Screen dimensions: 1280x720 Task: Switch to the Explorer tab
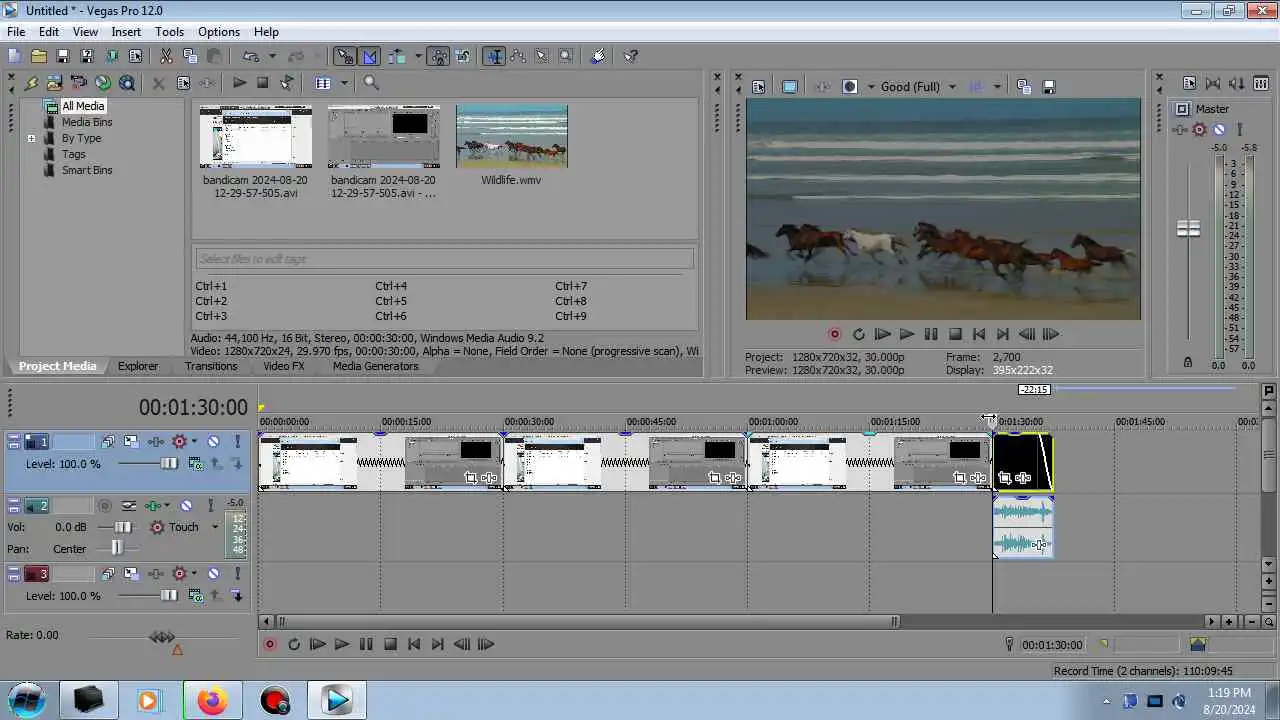coord(138,366)
